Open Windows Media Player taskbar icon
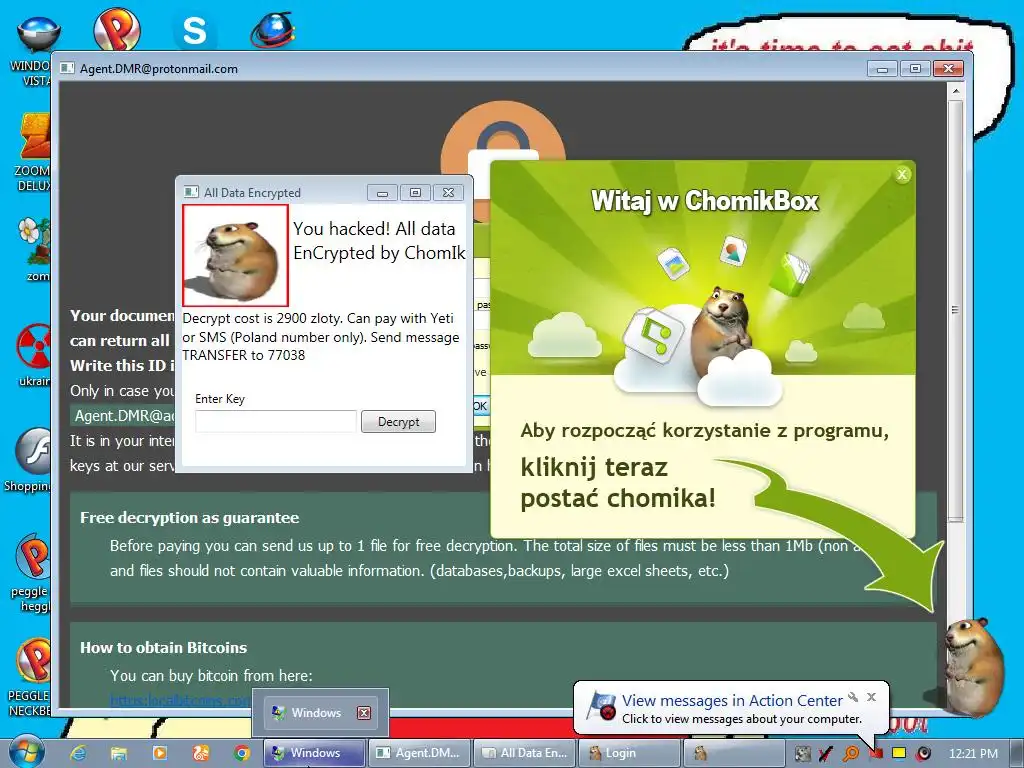This screenshot has height=768, width=1024. click(x=159, y=753)
